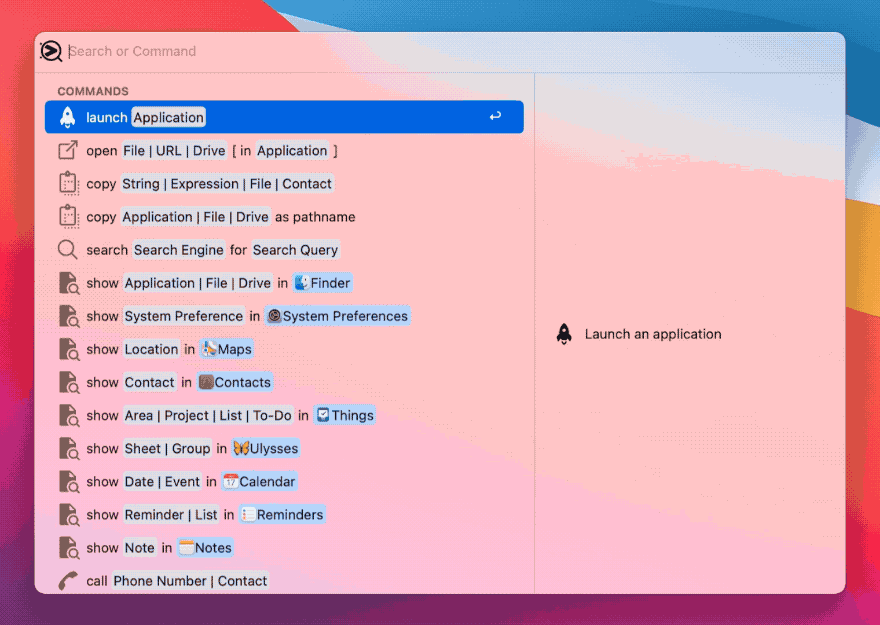Click the Reminders app token

point(282,514)
